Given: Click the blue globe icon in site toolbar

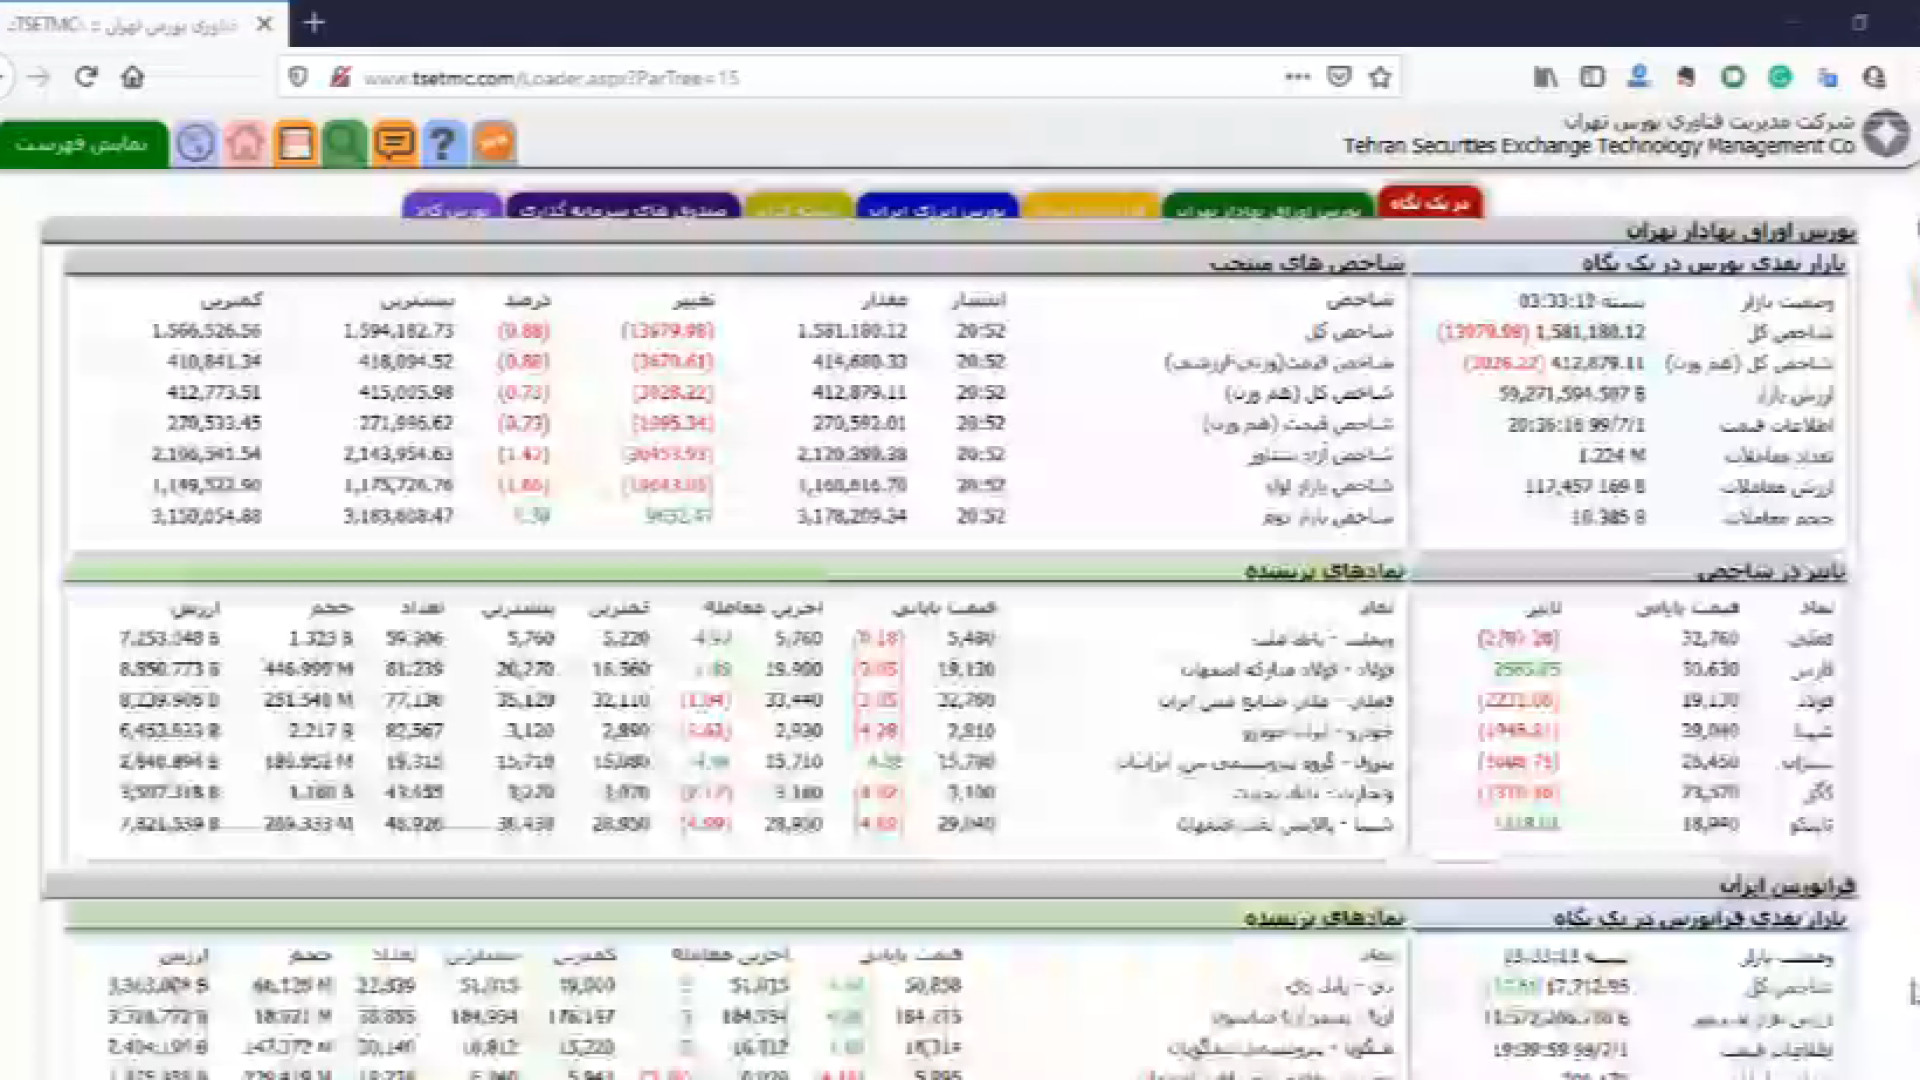Looking at the screenshot, I should click(x=196, y=144).
